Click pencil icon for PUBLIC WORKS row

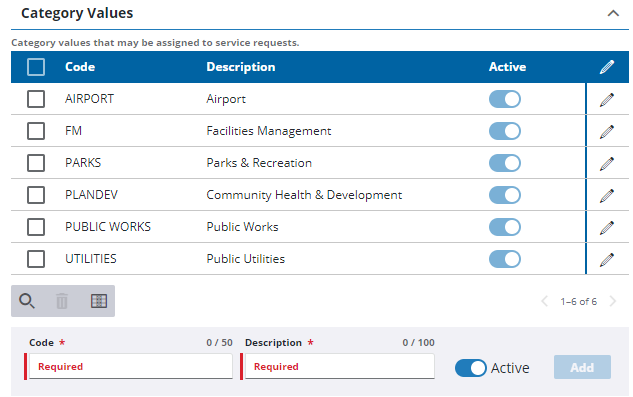[x=607, y=227]
